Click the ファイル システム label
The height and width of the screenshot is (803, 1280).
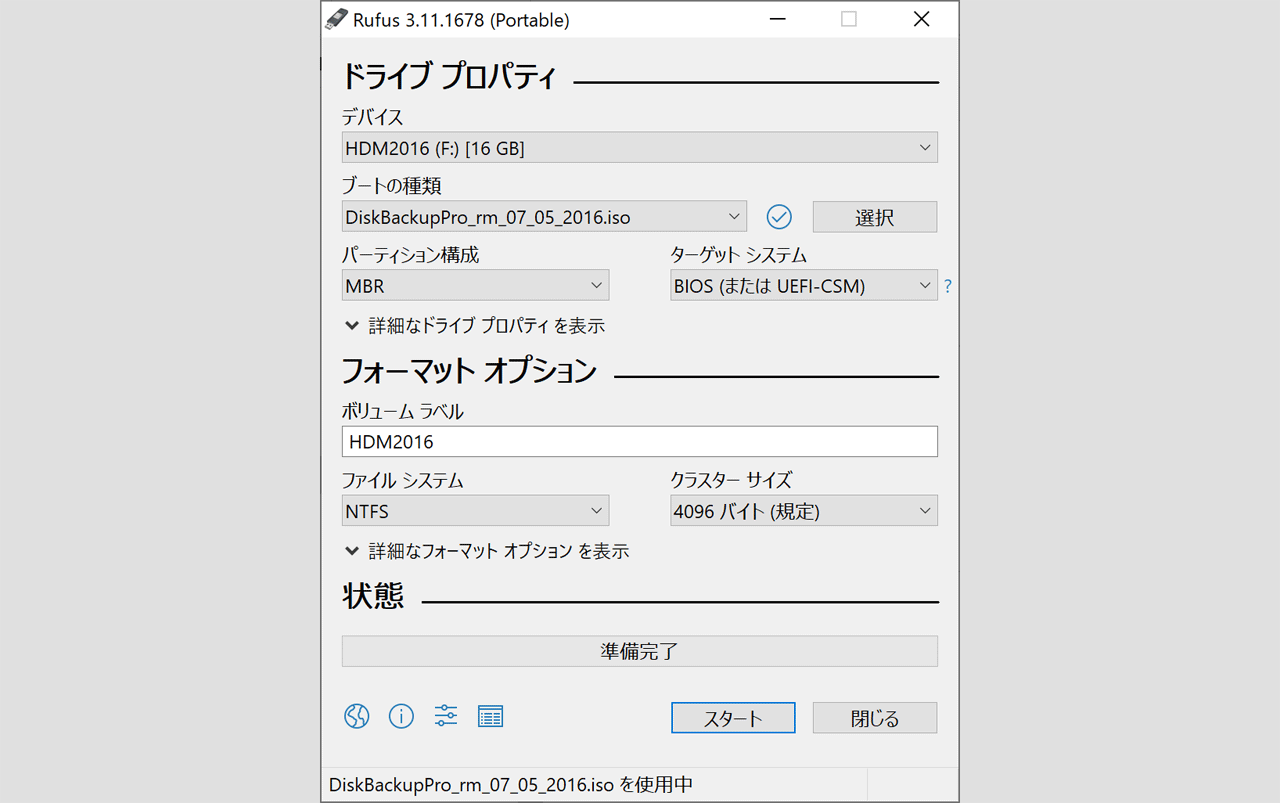pos(402,480)
